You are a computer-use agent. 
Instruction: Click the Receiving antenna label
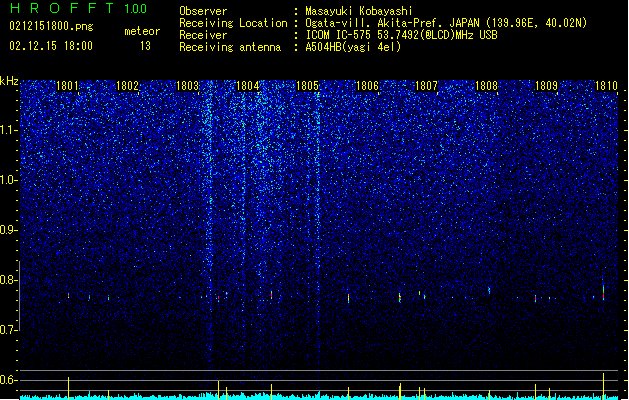pyautogui.click(x=230, y=47)
